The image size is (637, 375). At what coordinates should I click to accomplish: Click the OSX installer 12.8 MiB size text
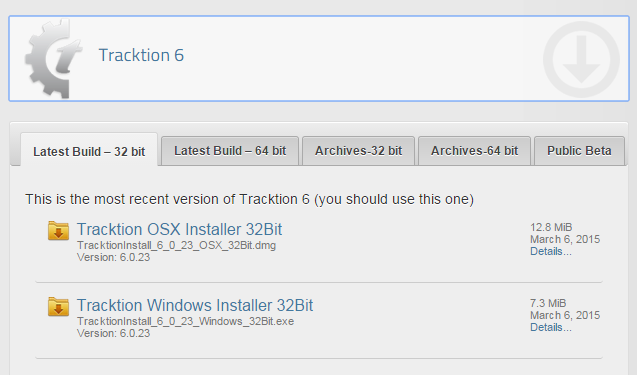(551, 227)
